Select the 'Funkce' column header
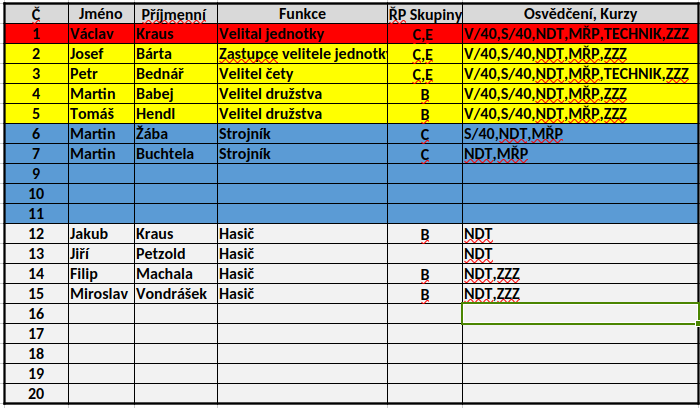 [302, 14]
